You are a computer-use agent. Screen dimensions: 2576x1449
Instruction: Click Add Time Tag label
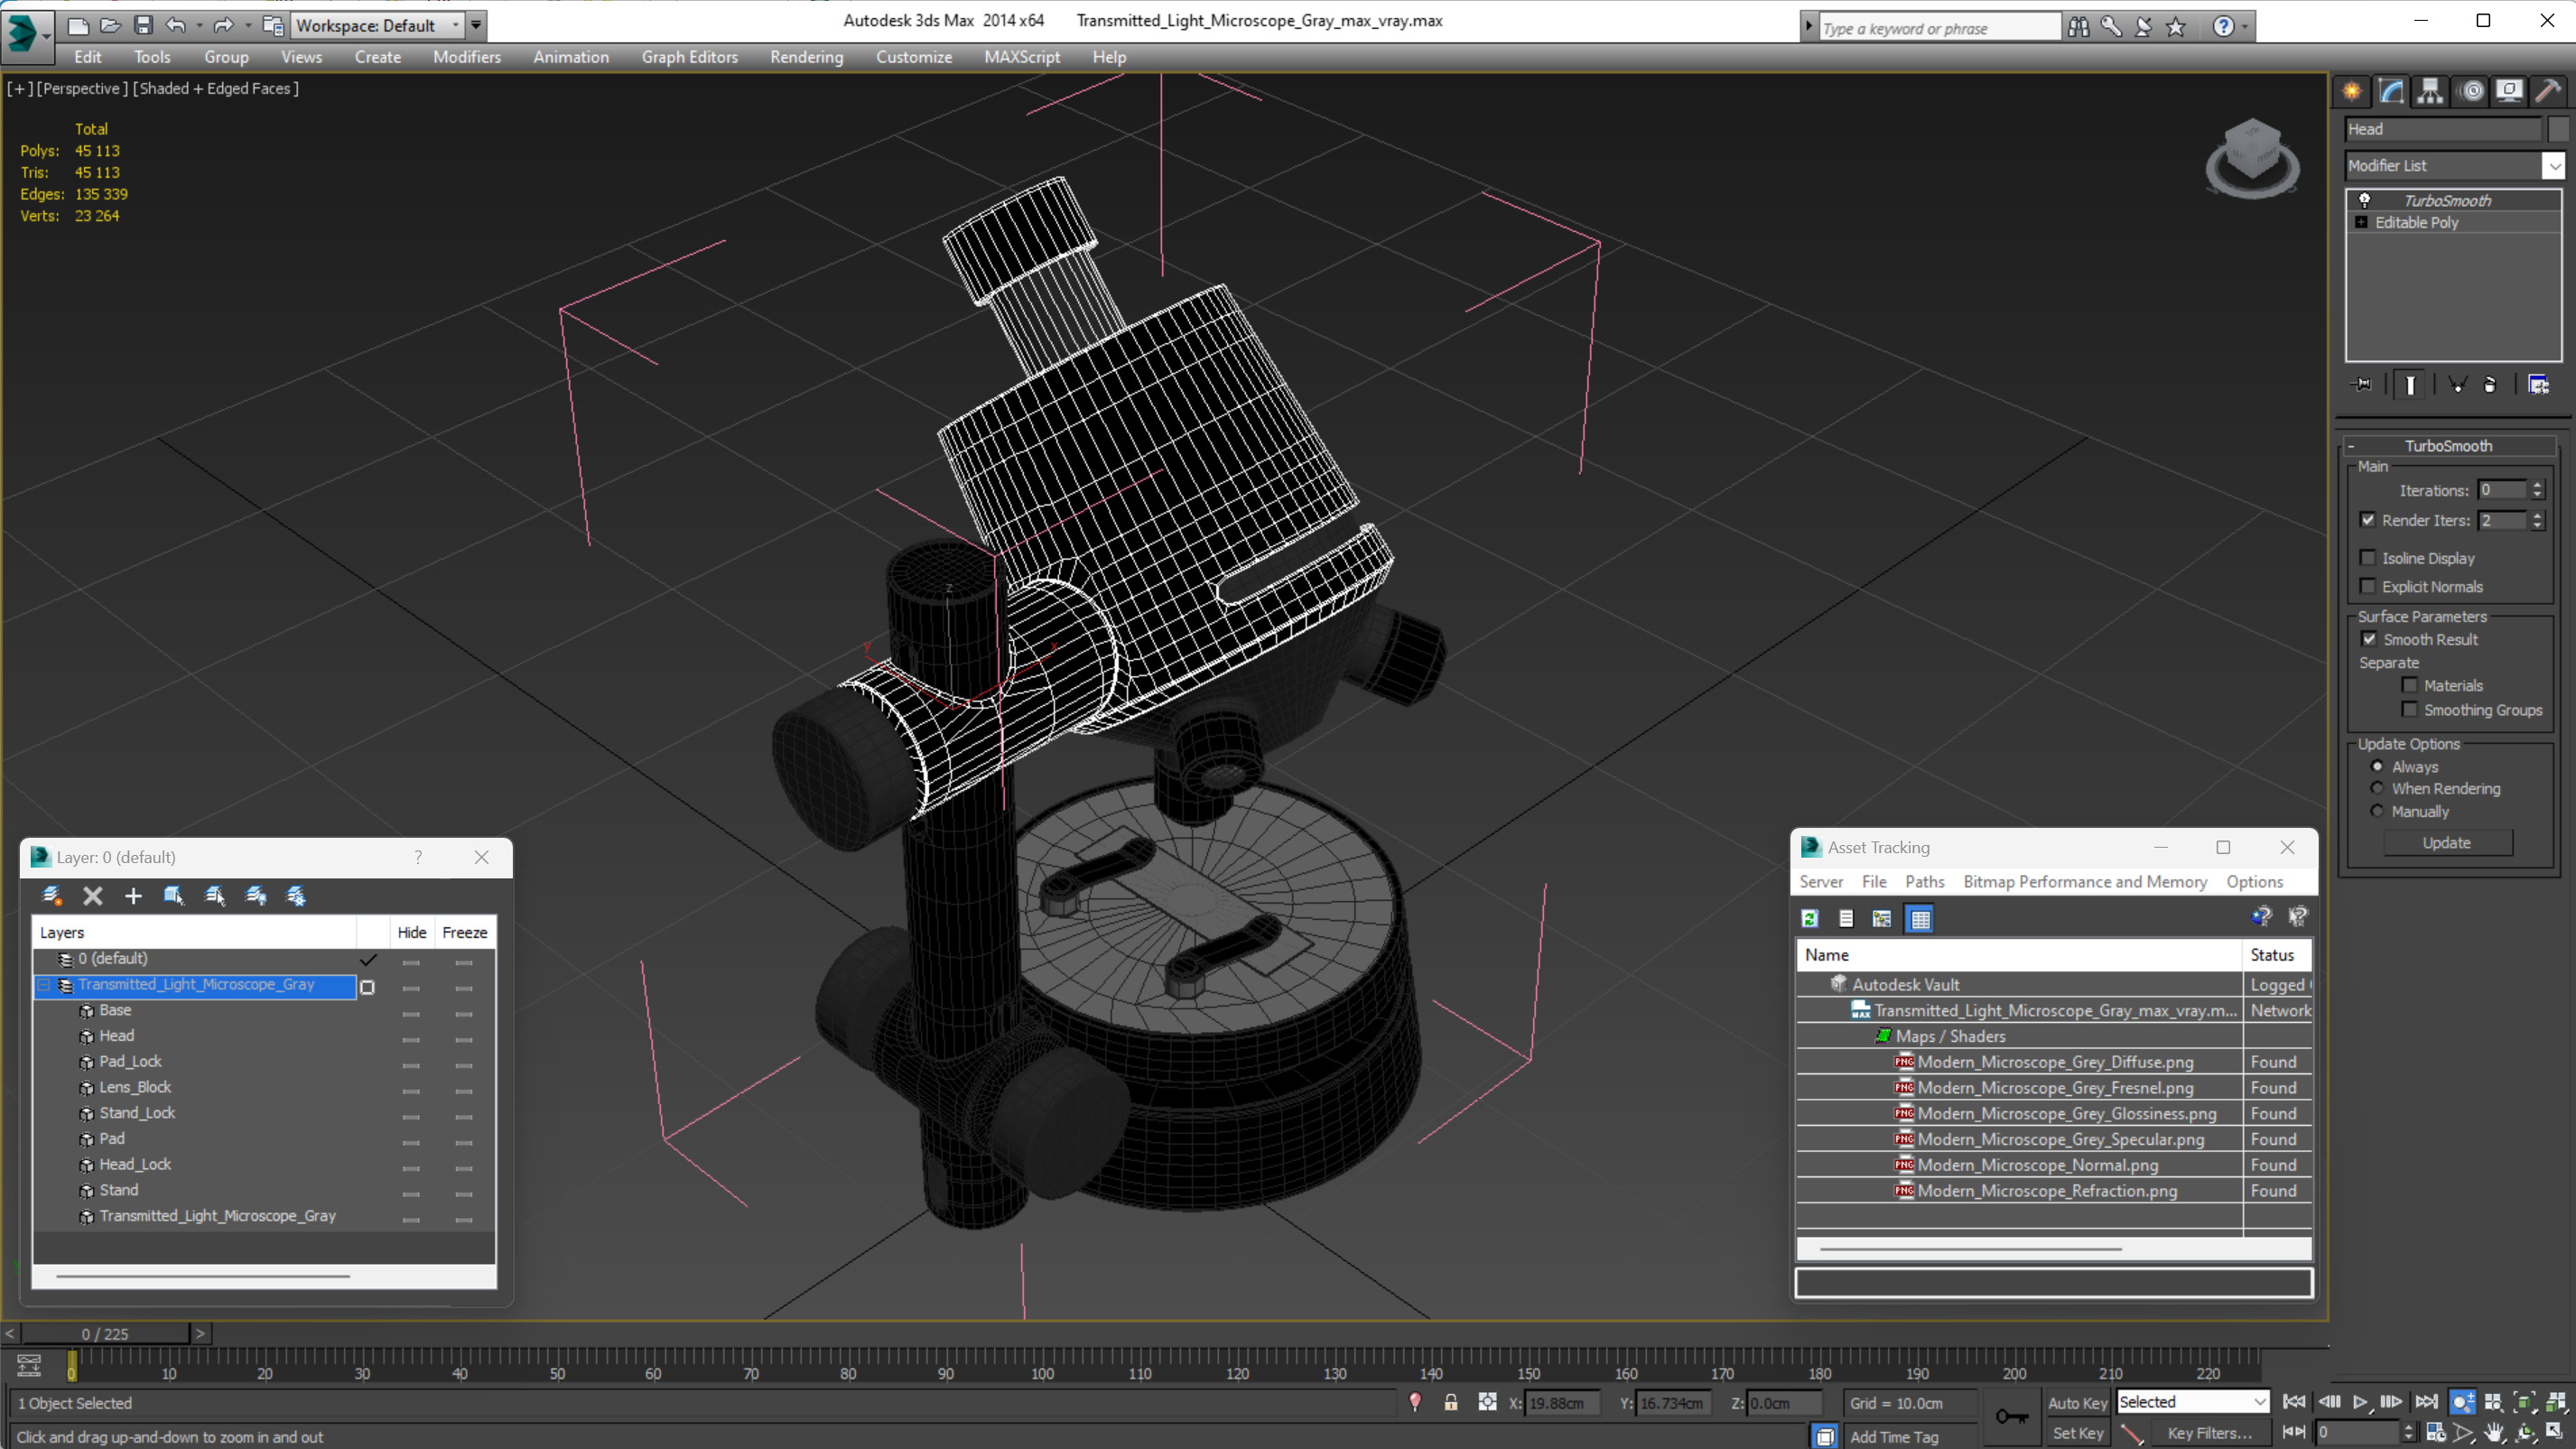1893,1437
